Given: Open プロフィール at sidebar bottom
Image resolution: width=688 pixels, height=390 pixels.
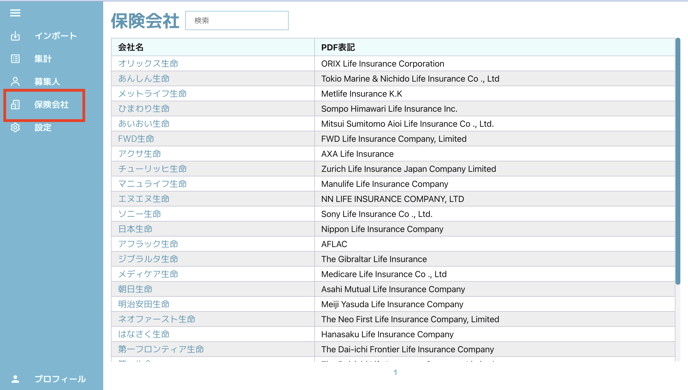Looking at the screenshot, I should [x=60, y=379].
